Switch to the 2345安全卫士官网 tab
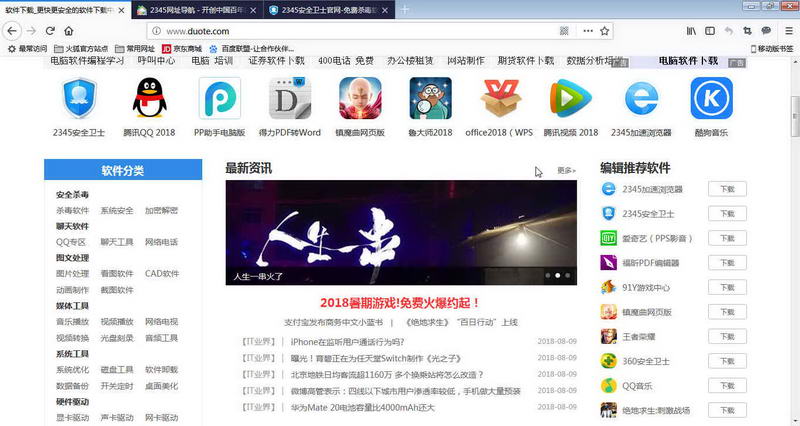Screen dimensions: 800x426 326,9
